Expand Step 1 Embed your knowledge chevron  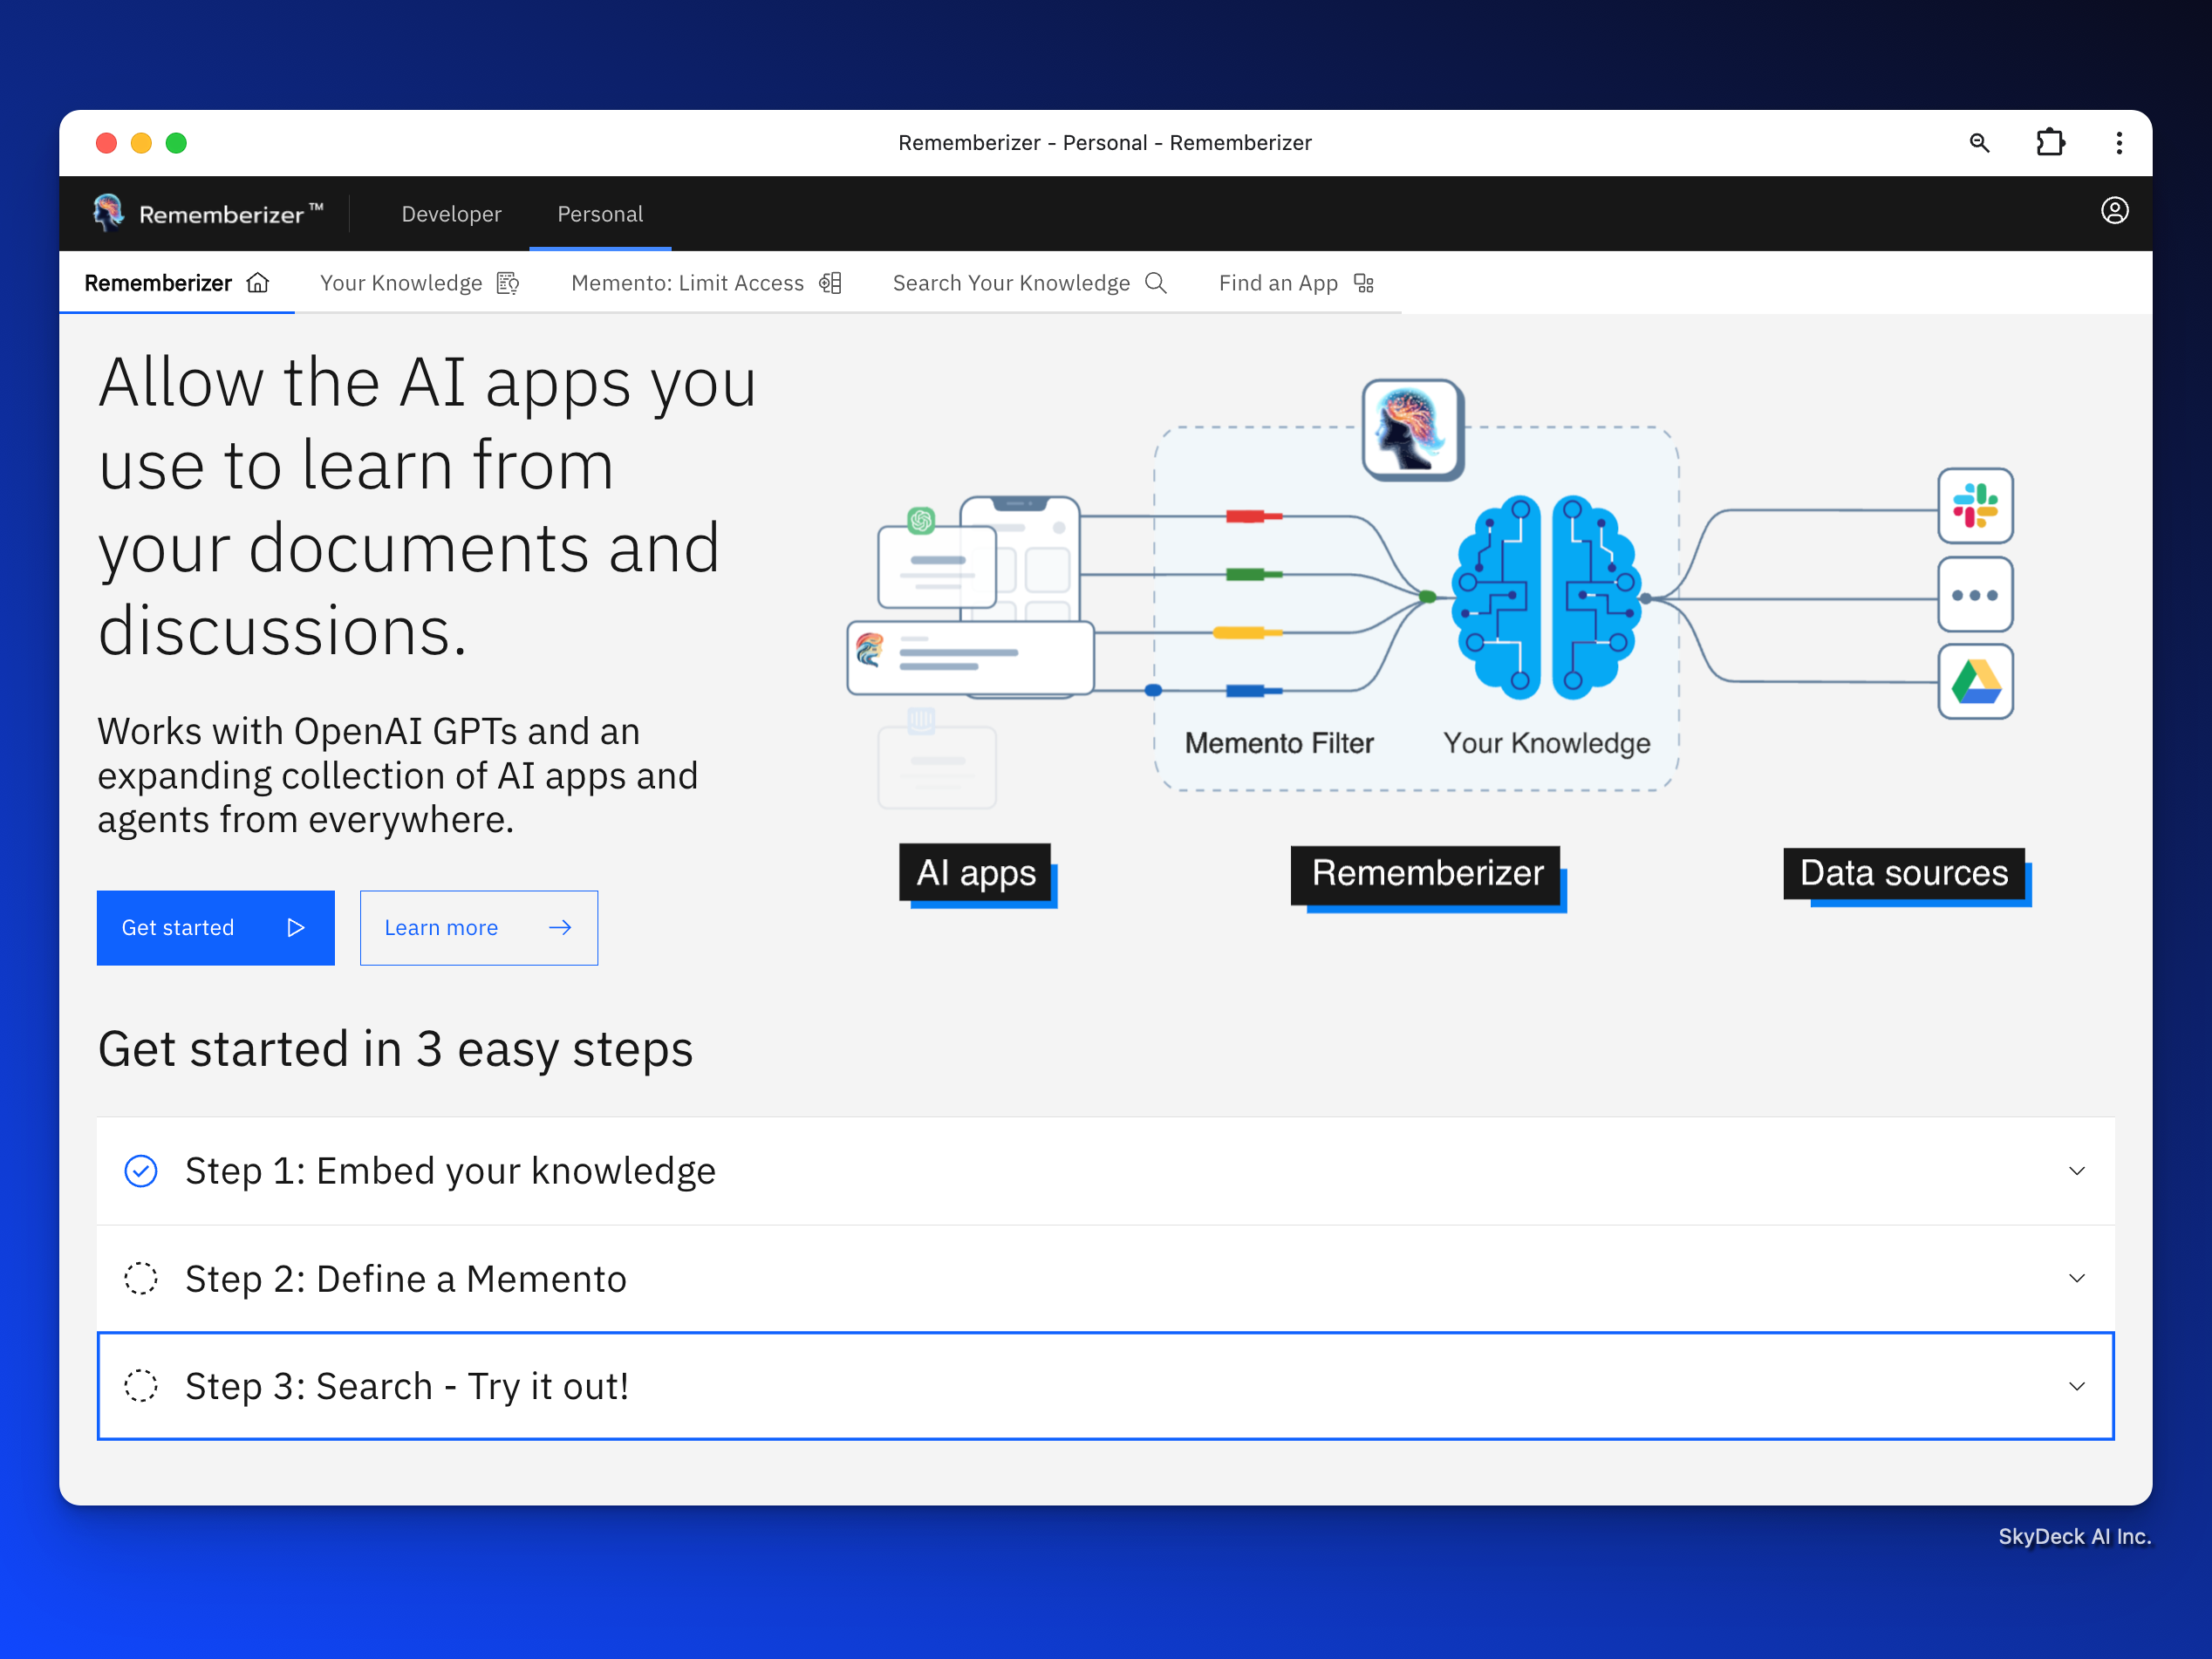2076,1171
